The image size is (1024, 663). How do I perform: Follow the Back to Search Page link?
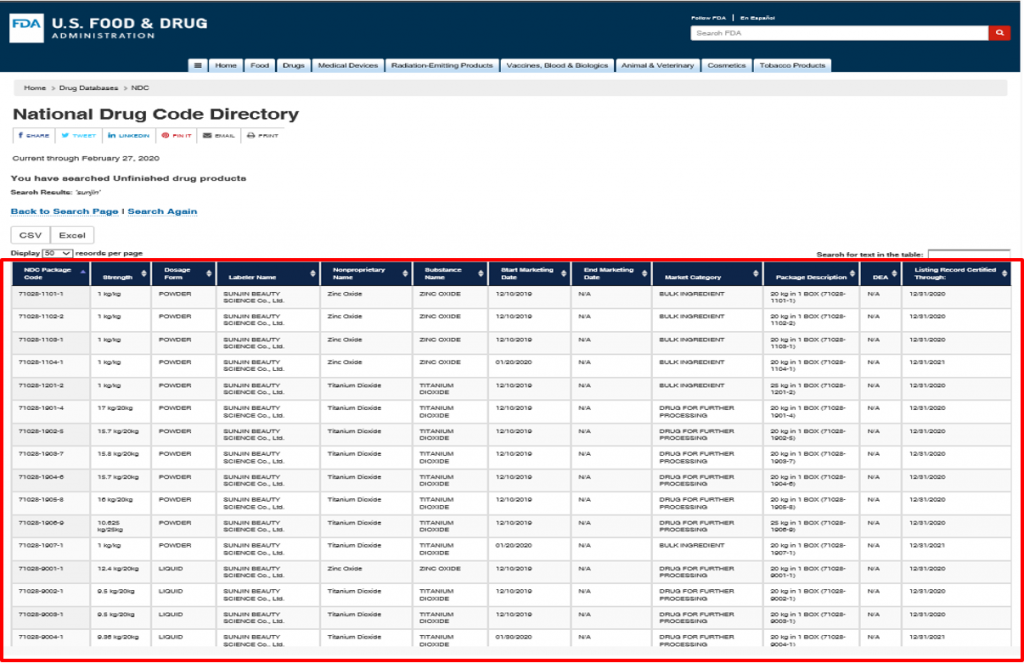64,212
